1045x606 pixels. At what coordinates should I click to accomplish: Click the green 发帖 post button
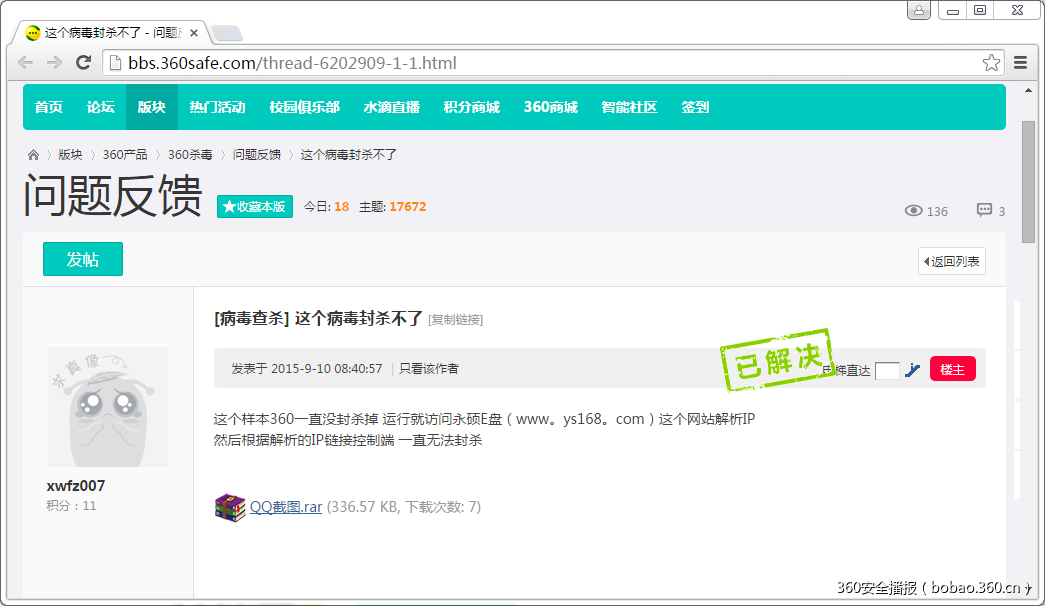pos(82,258)
